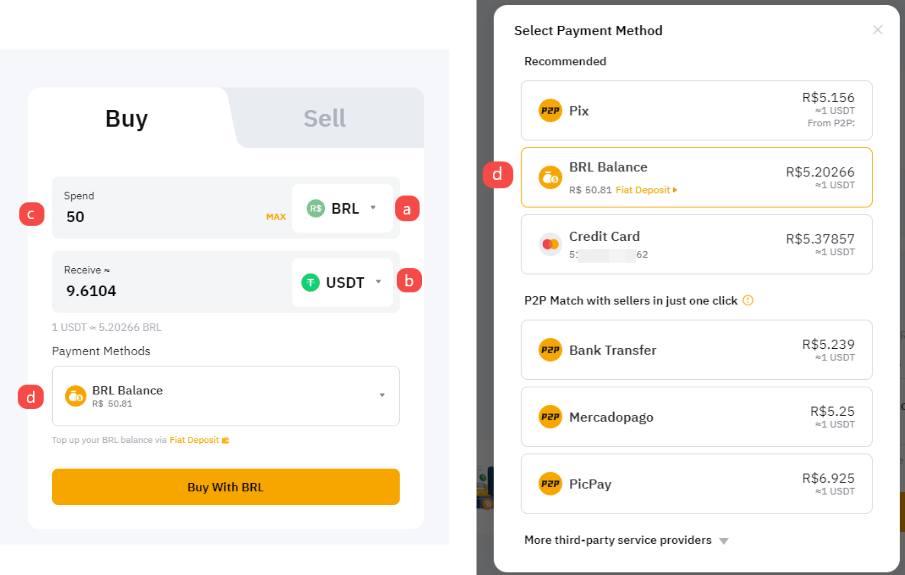Click the Mastercard credit card icon
This screenshot has width=905, height=575.
(550, 244)
